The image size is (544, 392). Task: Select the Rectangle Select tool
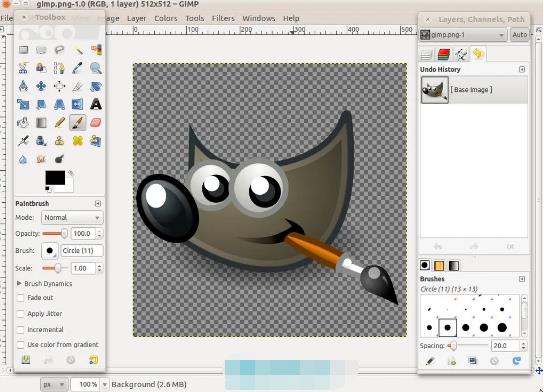[x=23, y=50]
